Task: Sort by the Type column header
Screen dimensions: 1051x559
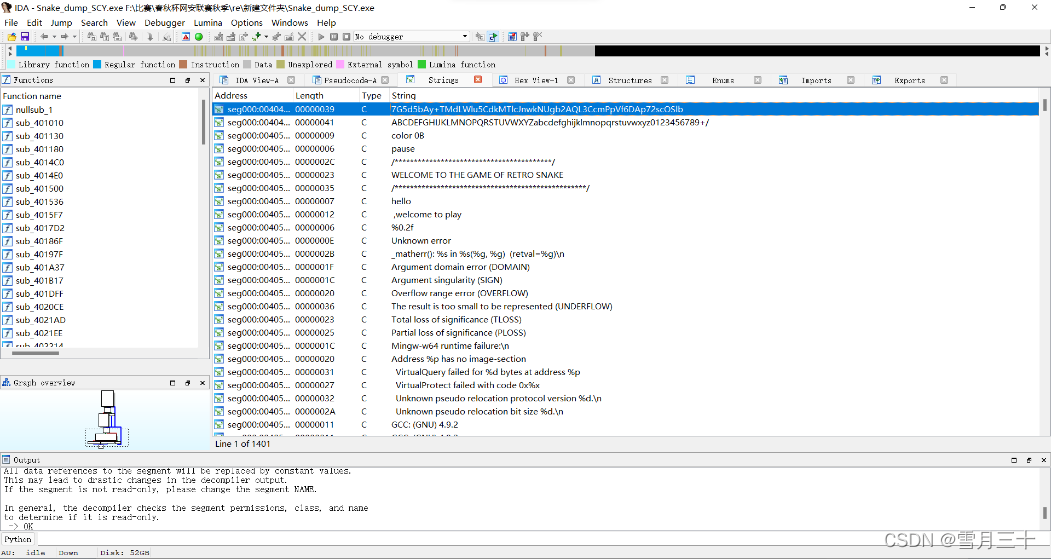Action: pos(374,96)
